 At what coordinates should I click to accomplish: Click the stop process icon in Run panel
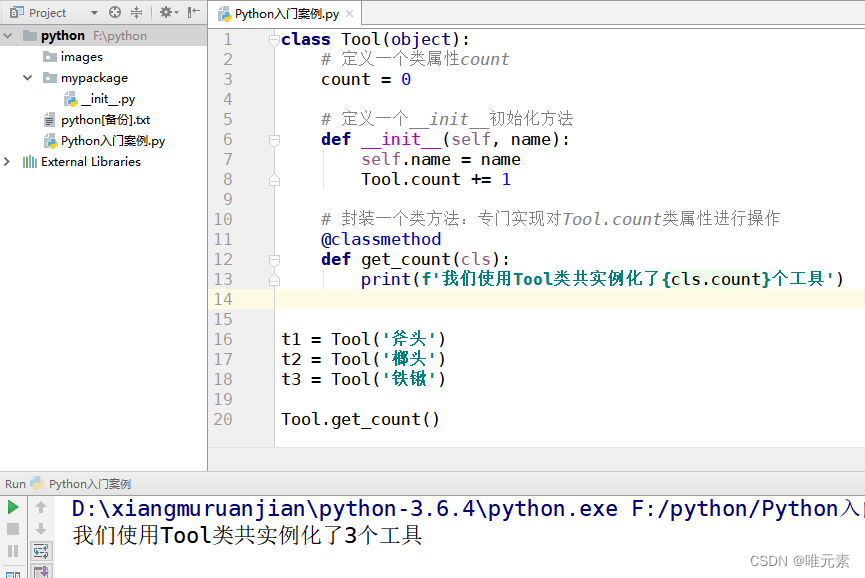13,530
